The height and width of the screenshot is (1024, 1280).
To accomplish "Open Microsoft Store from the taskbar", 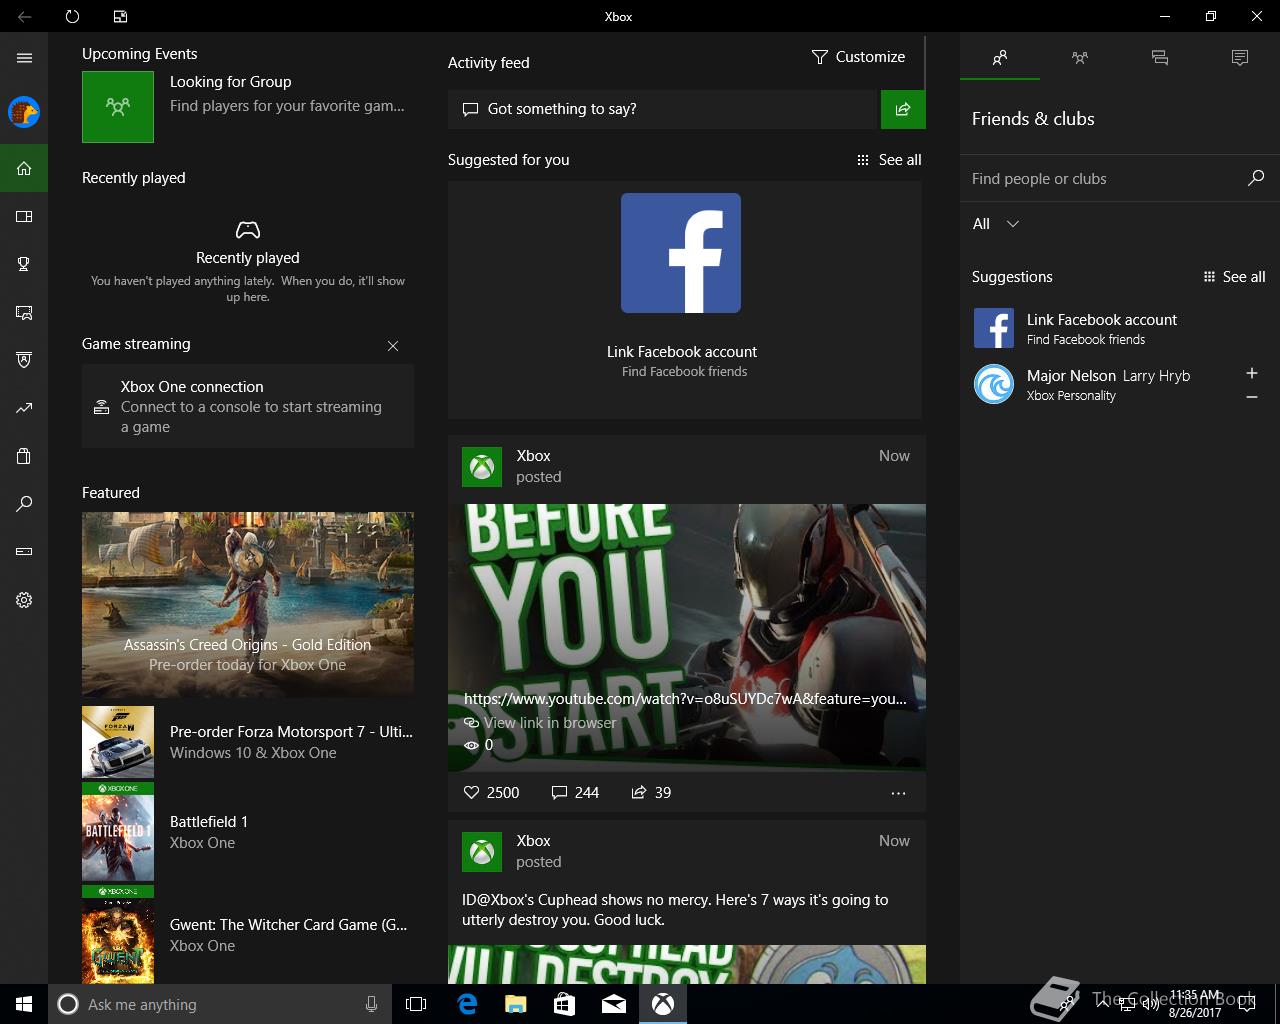I will click(564, 1004).
